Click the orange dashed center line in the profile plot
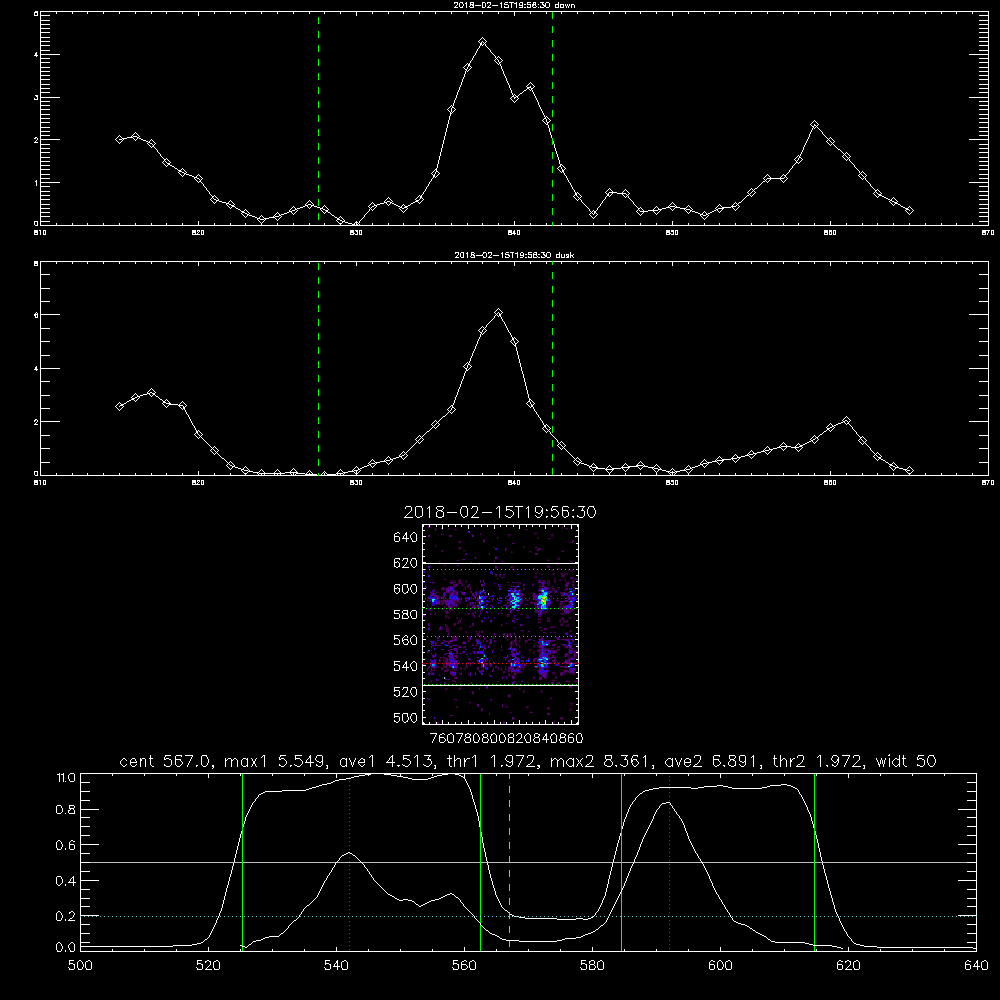The height and width of the screenshot is (1000, 1000). pyautogui.click(x=510, y=861)
